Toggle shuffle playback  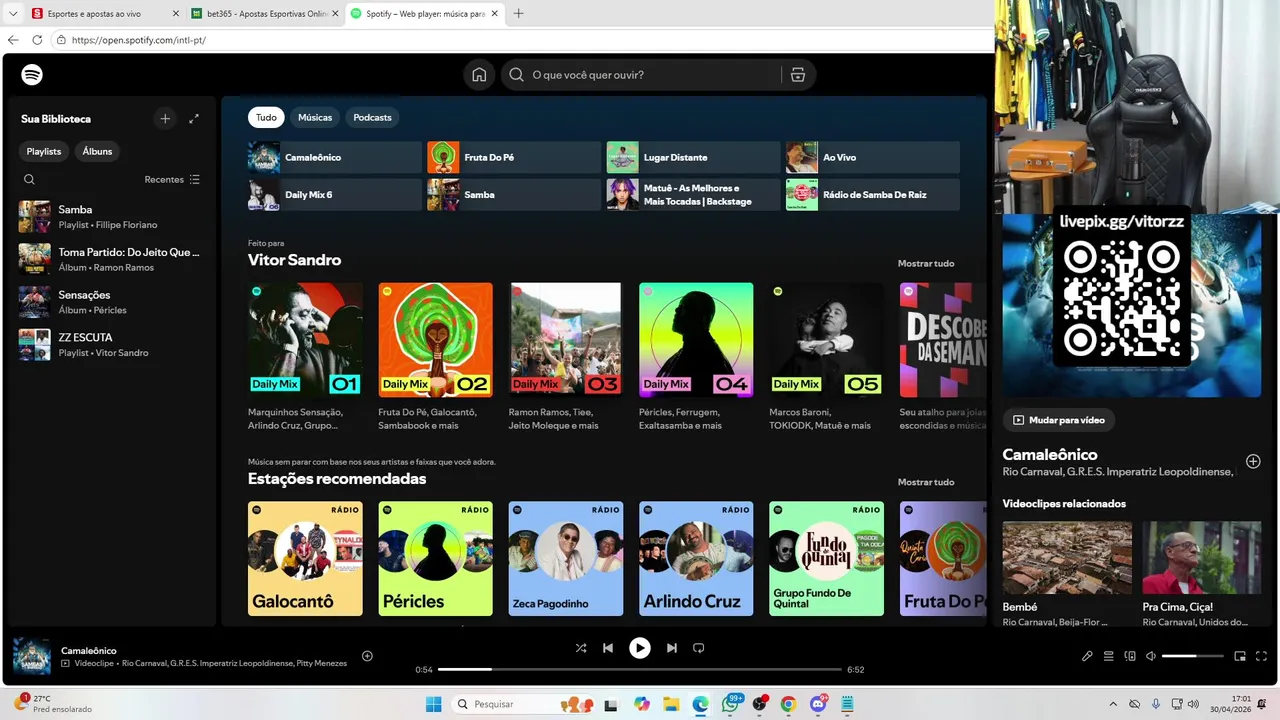581,648
